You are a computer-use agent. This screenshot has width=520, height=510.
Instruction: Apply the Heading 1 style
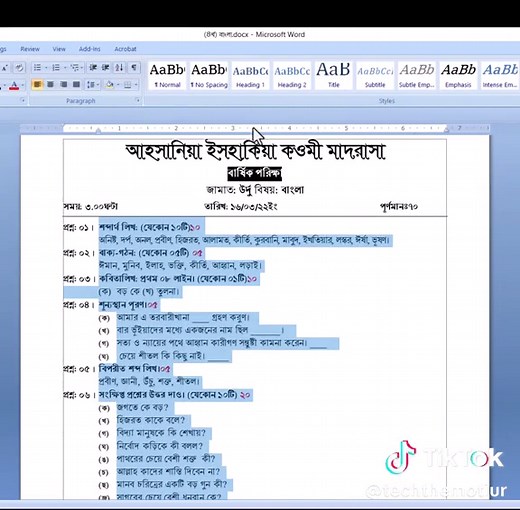click(x=250, y=76)
